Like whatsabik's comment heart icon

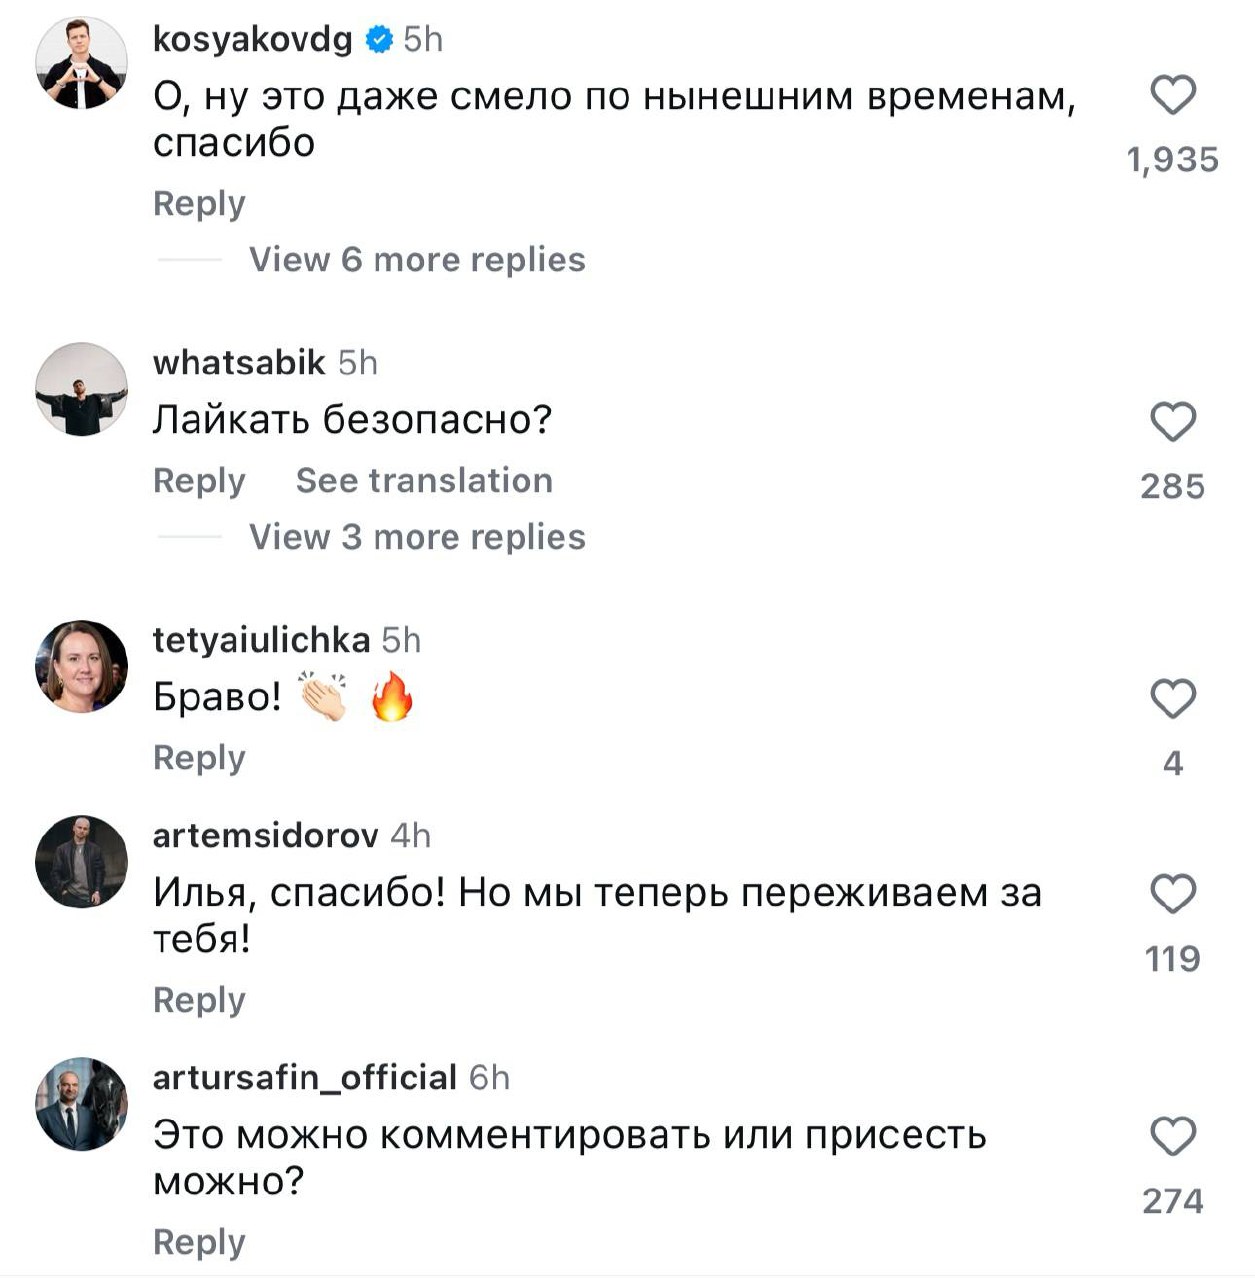pos(1173,422)
